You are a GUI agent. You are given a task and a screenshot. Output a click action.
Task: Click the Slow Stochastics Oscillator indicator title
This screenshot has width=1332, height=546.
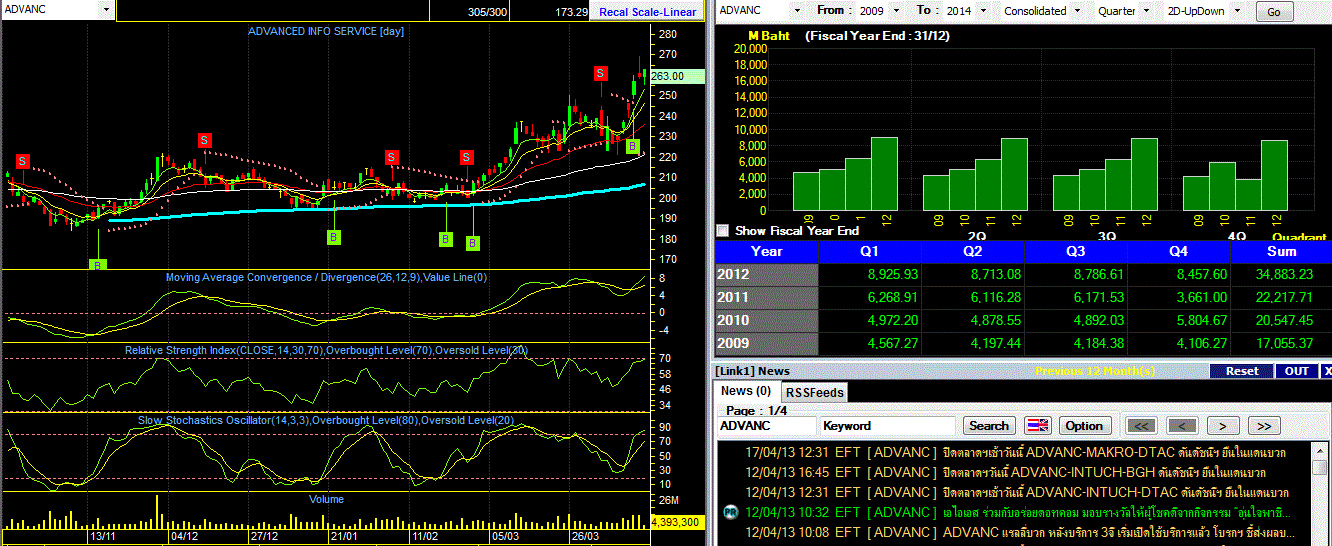pos(326,420)
